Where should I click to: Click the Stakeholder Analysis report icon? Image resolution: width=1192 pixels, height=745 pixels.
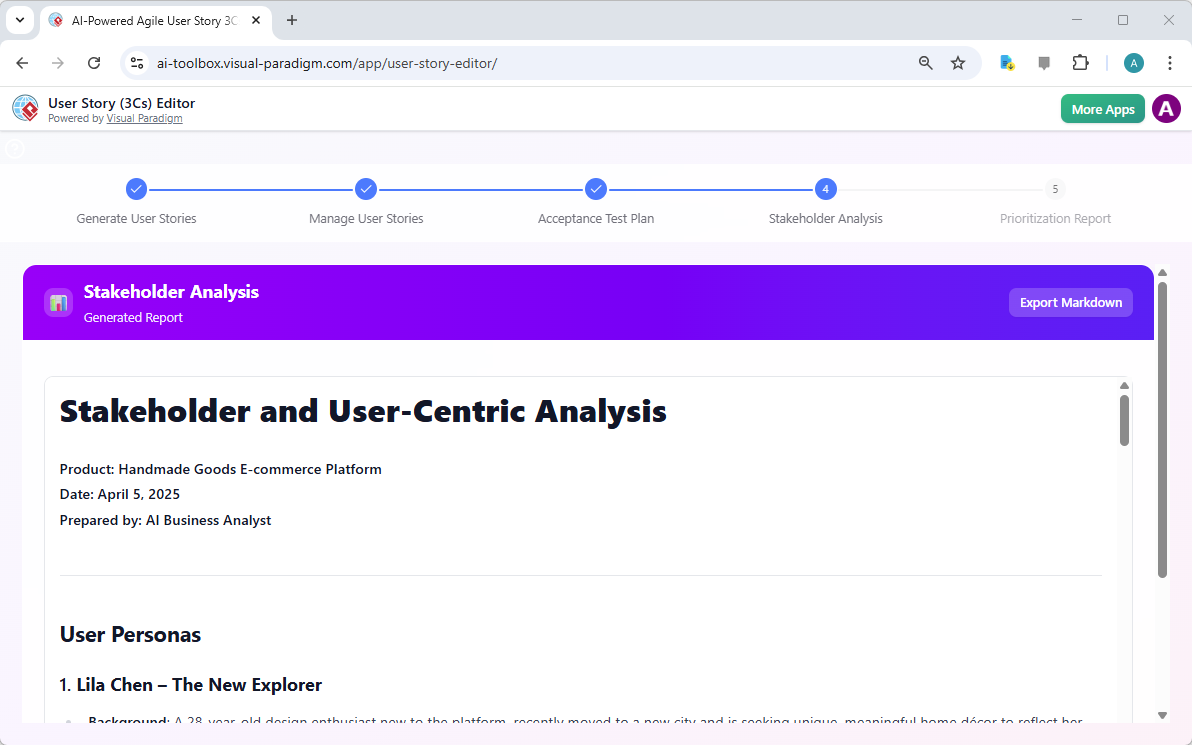(x=58, y=302)
